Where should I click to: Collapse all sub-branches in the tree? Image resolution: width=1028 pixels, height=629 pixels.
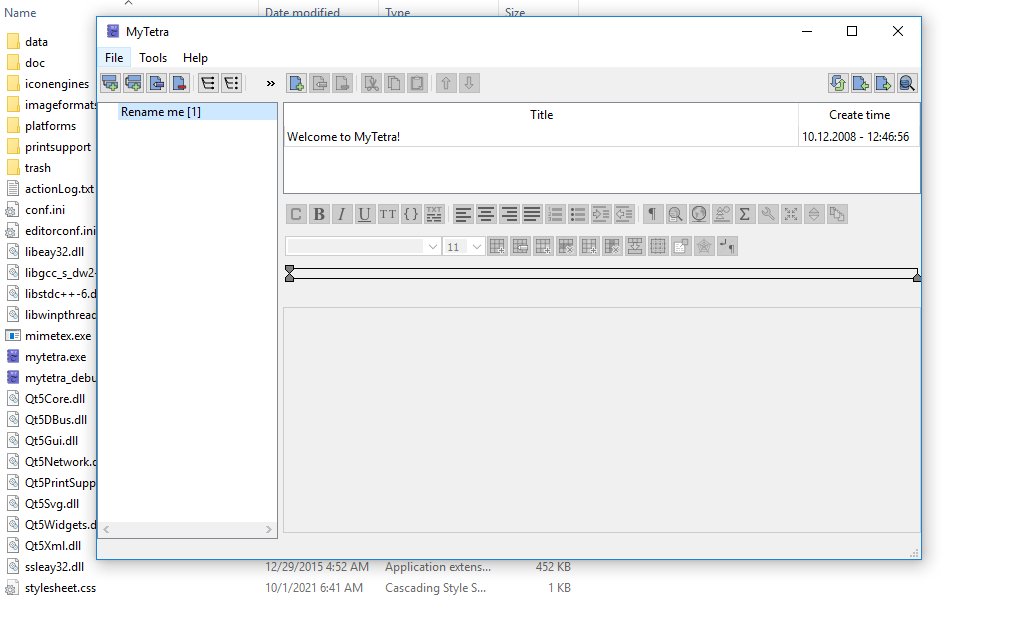[x=231, y=83]
